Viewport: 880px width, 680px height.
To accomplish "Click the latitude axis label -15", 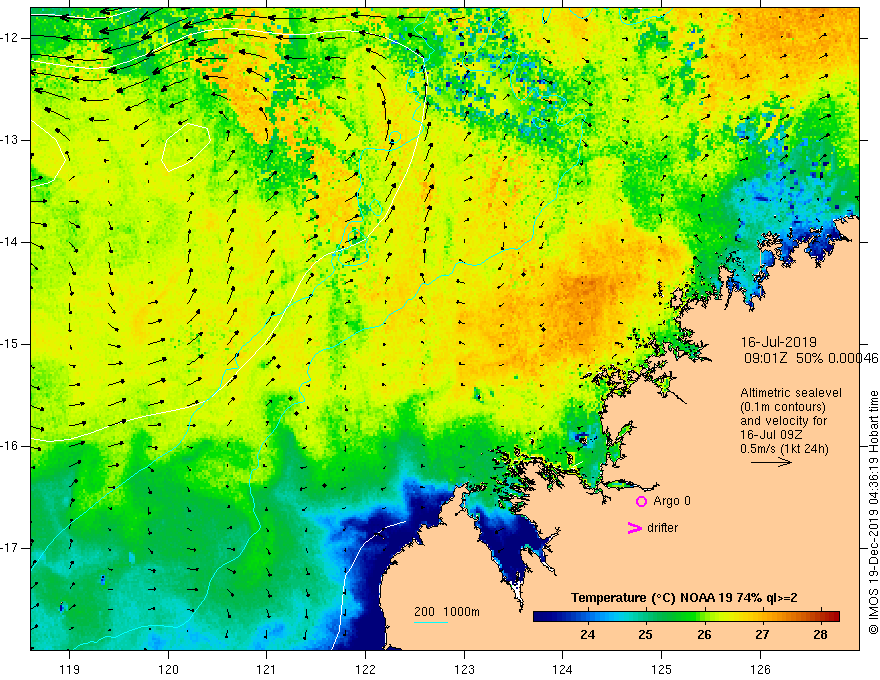I will pos(10,344).
